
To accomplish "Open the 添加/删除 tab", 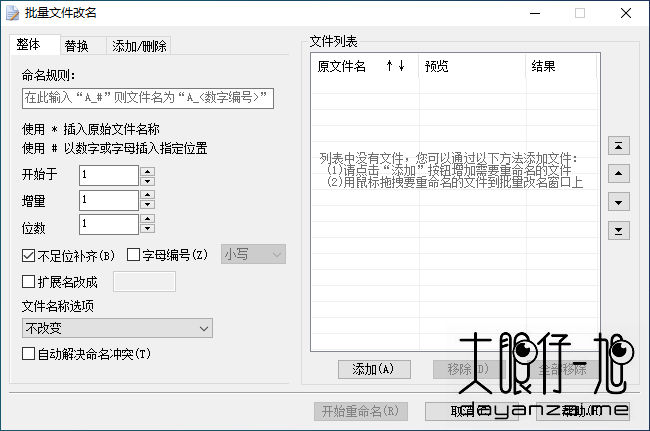I will click(139, 46).
